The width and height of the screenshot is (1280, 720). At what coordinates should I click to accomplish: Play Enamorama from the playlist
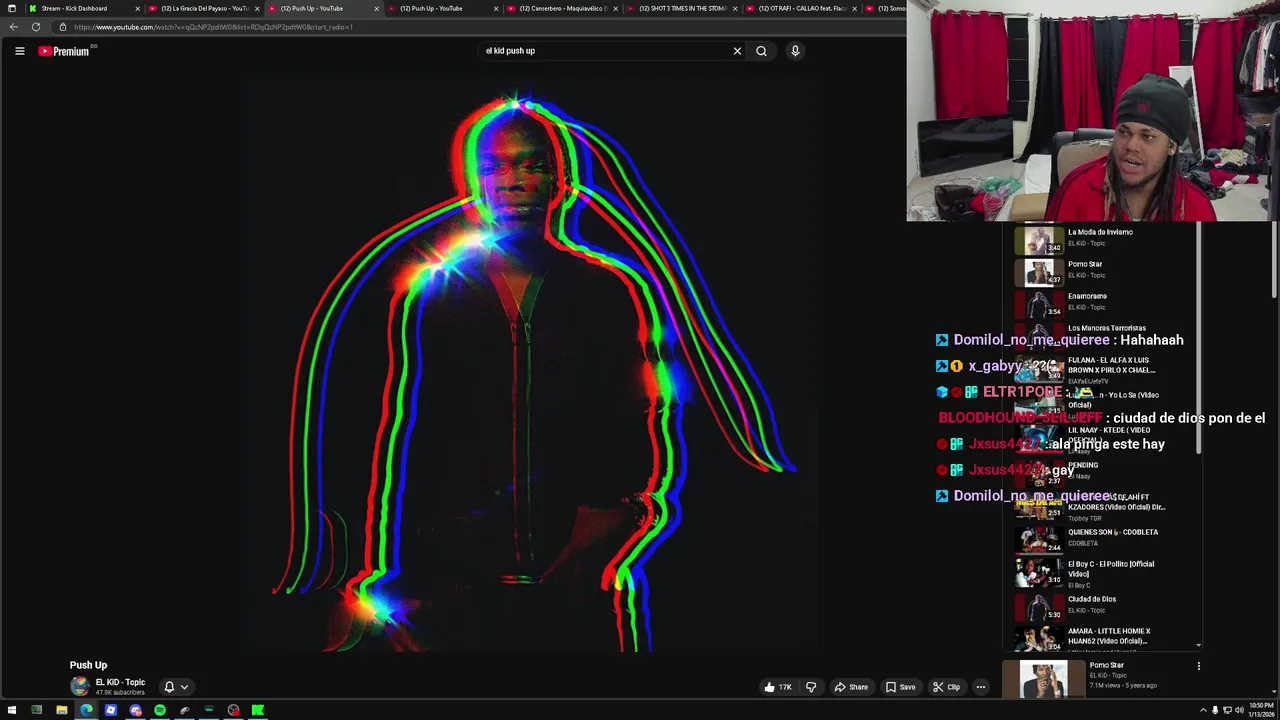coord(1105,304)
